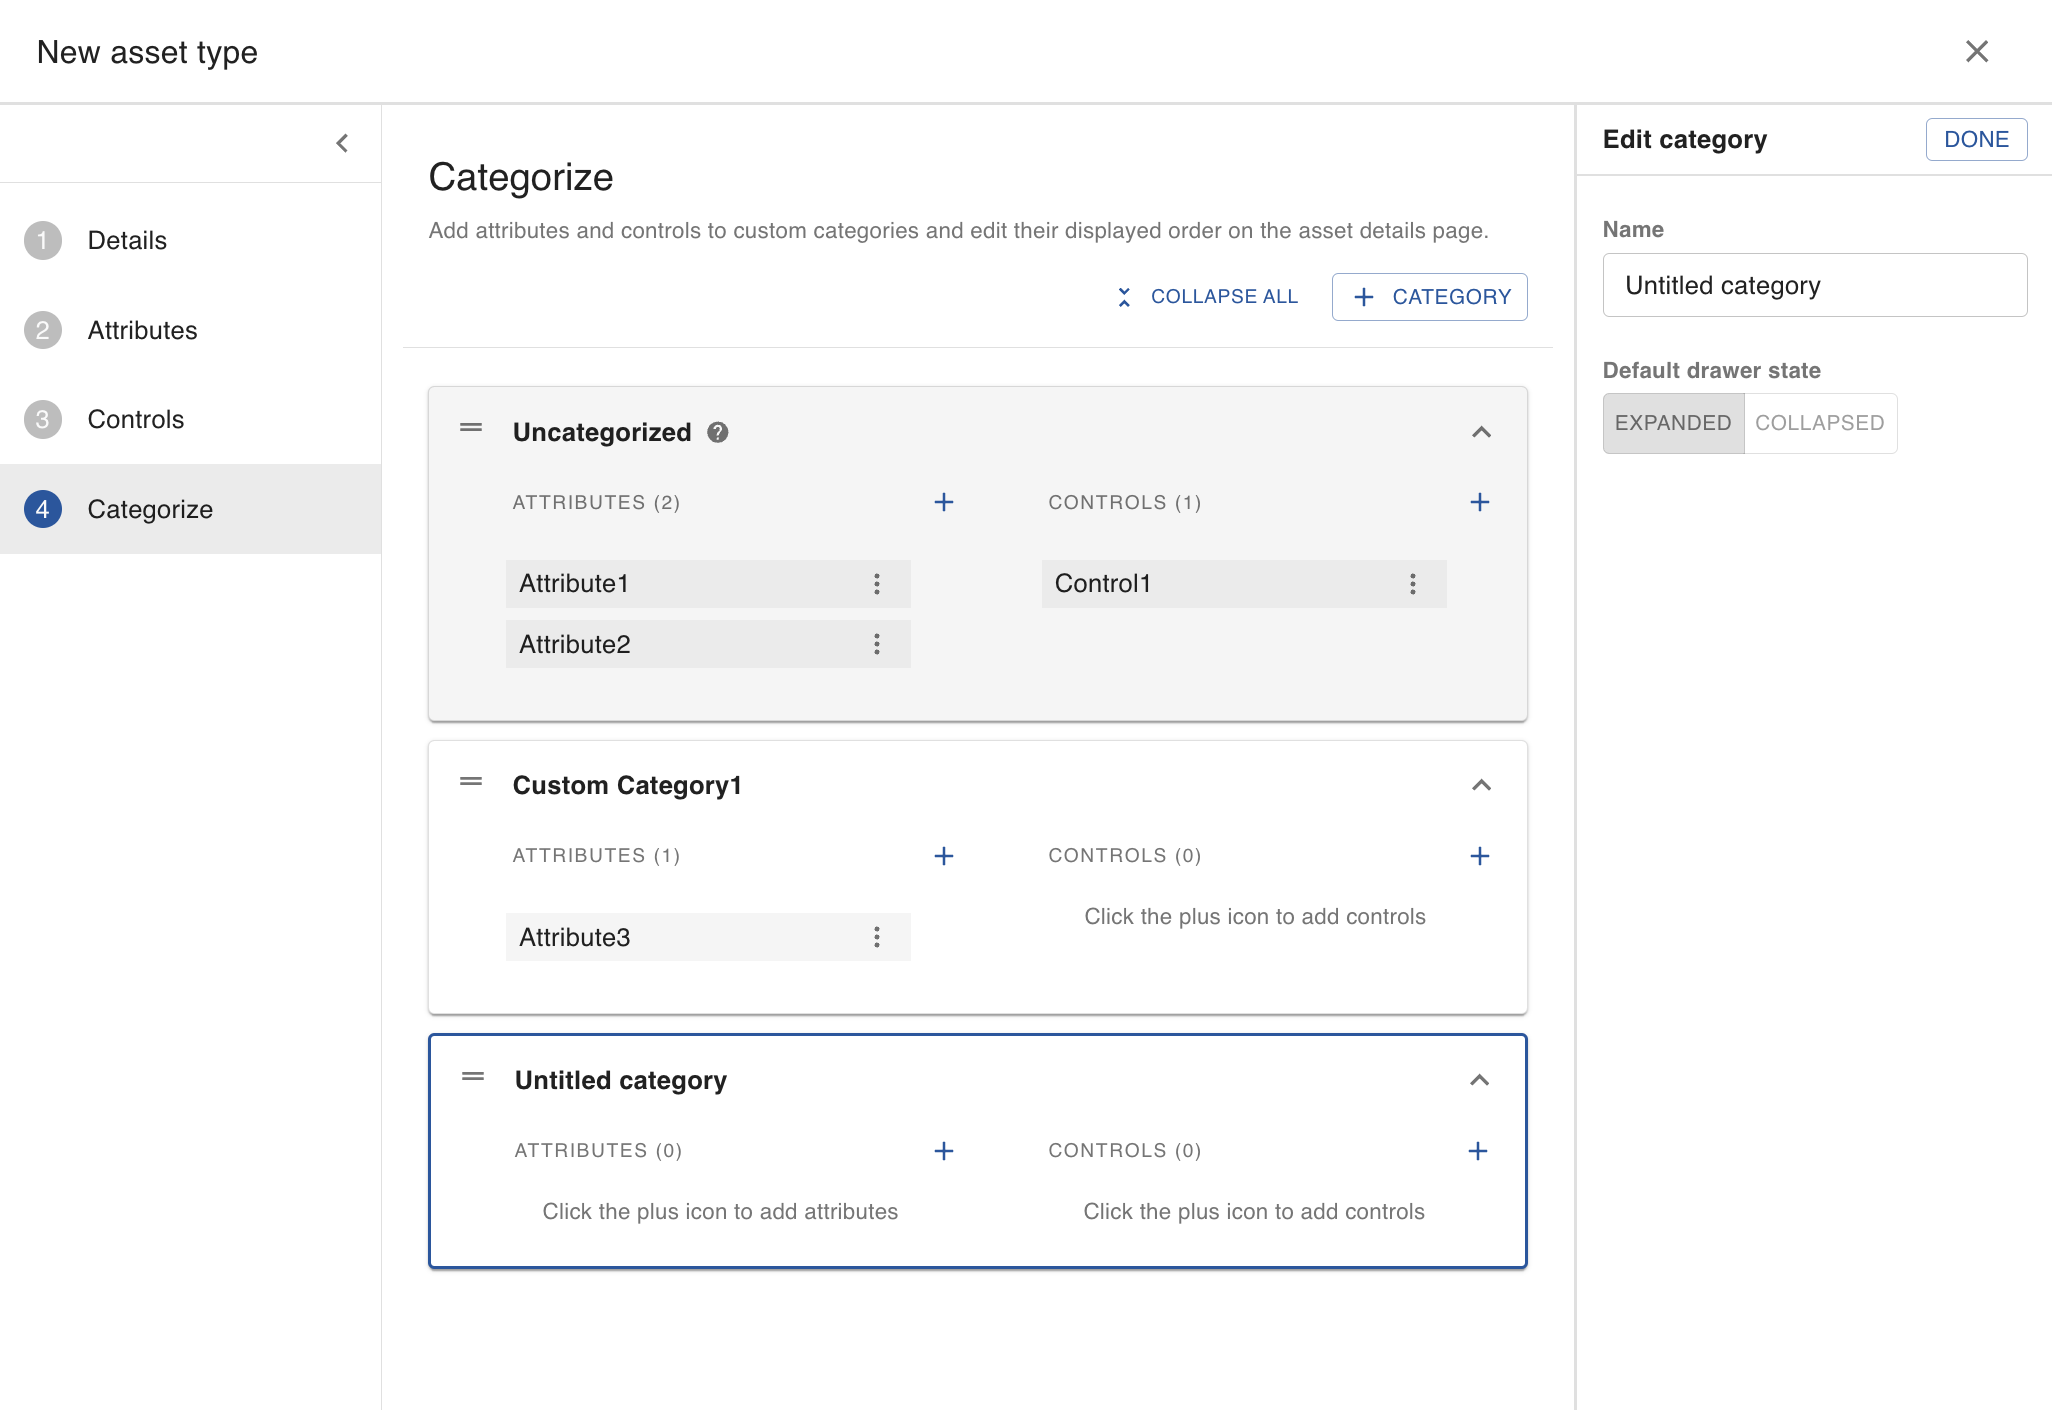Viewport: 2052px width, 1410px height.
Task: Click help icon next to Uncategorized
Action: point(717,432)
